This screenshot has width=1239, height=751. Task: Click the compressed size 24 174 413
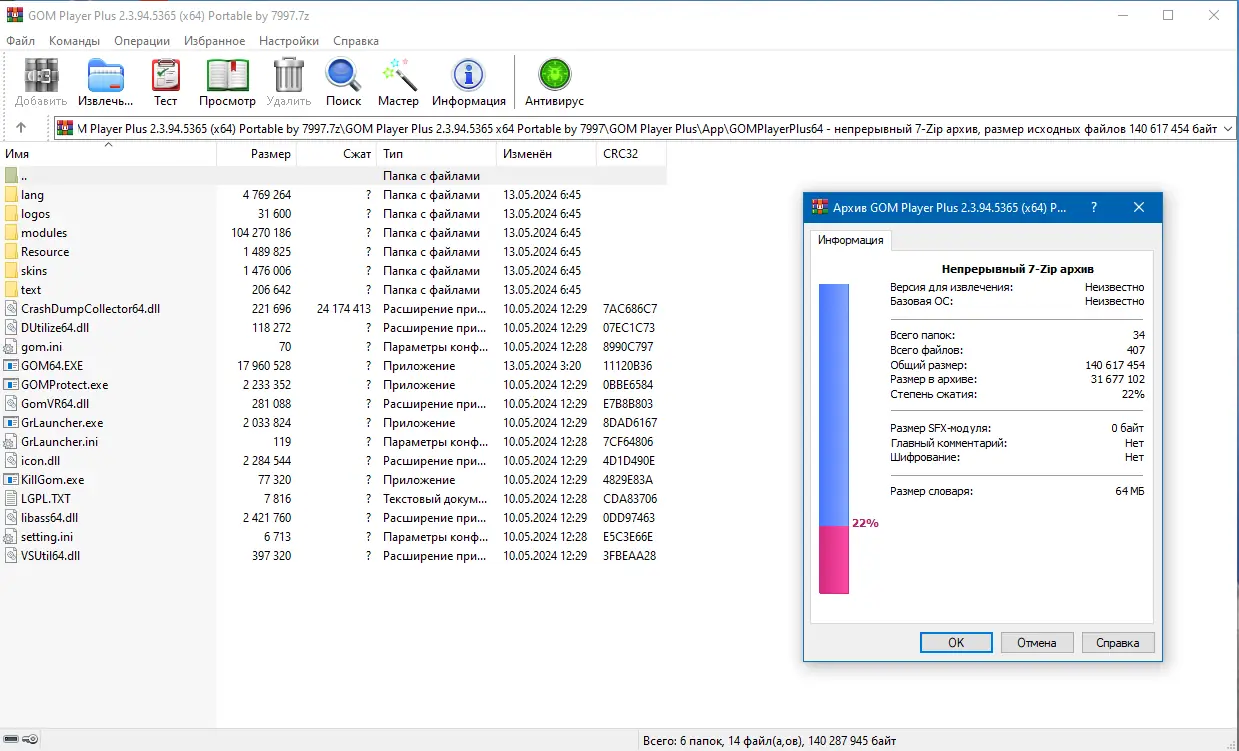coord(344,309)
